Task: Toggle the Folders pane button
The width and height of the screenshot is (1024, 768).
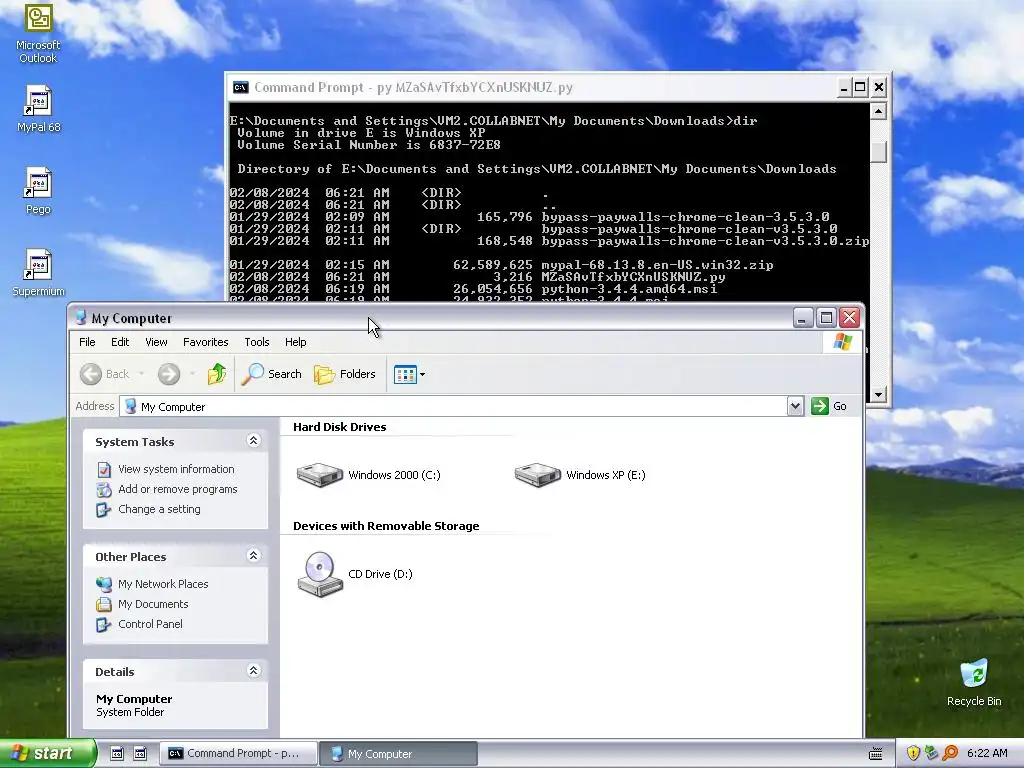Action: tap(345, 374)
